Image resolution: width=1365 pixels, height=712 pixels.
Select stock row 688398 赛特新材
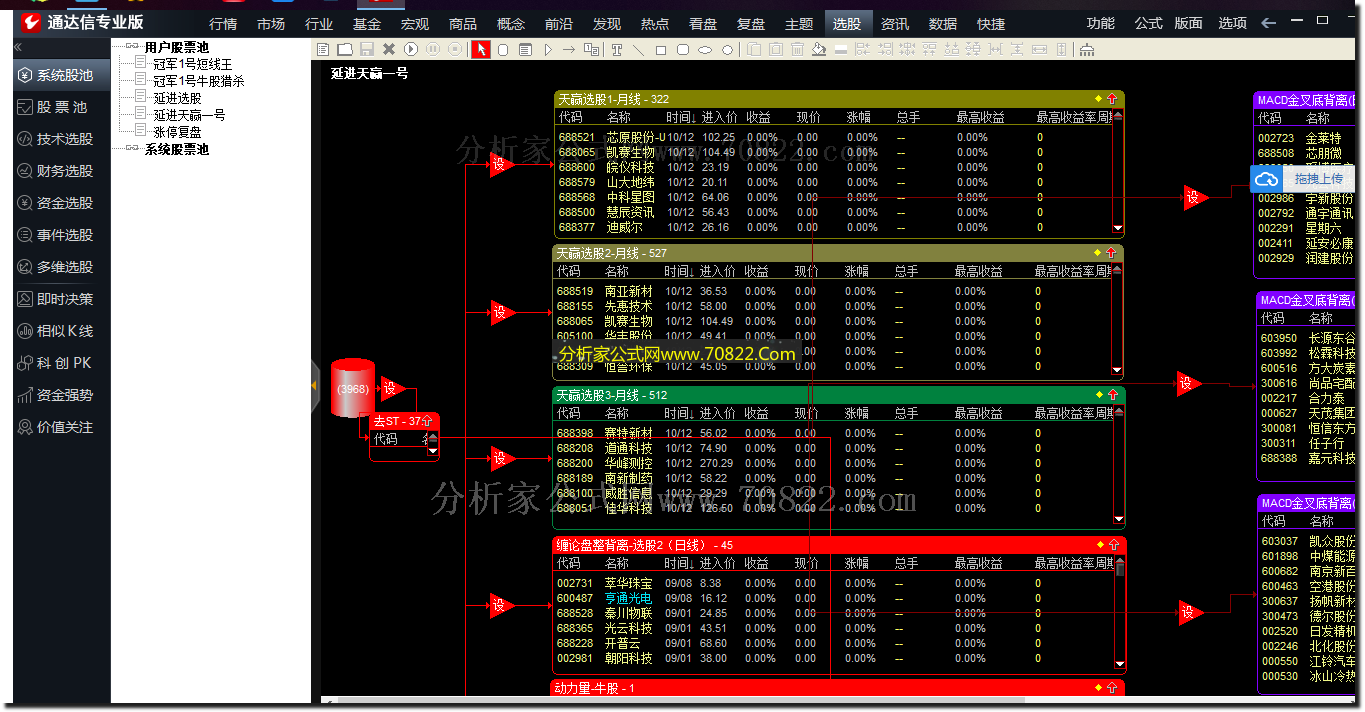click(x=835, y=433)
